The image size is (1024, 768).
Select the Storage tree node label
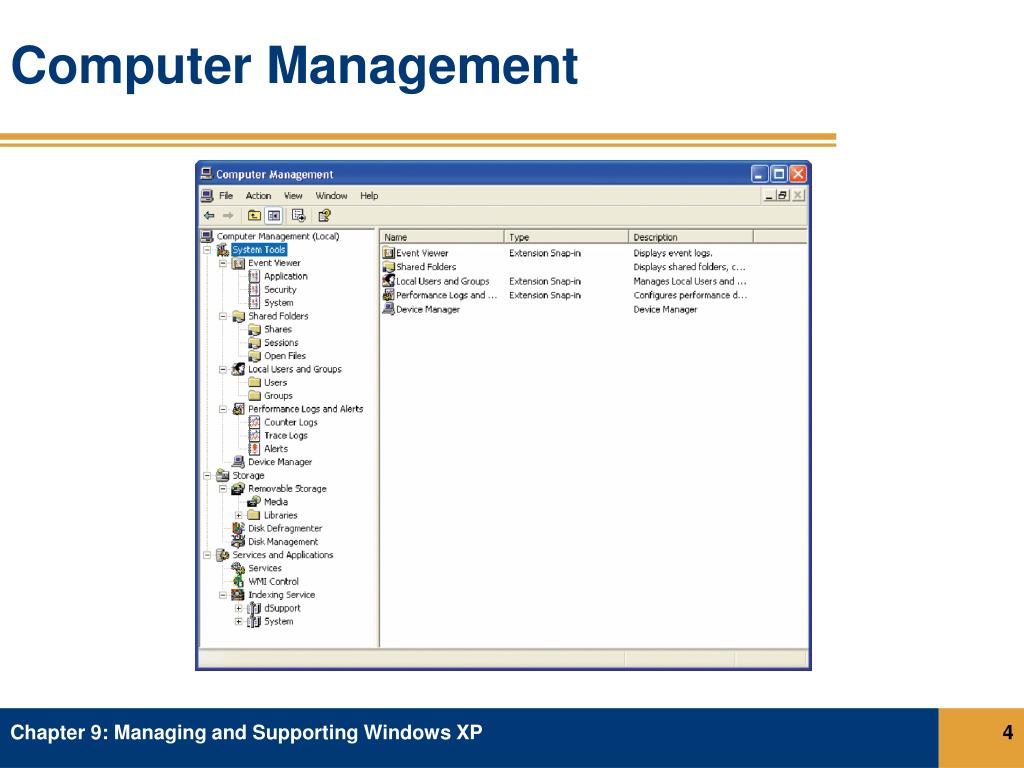248,475
